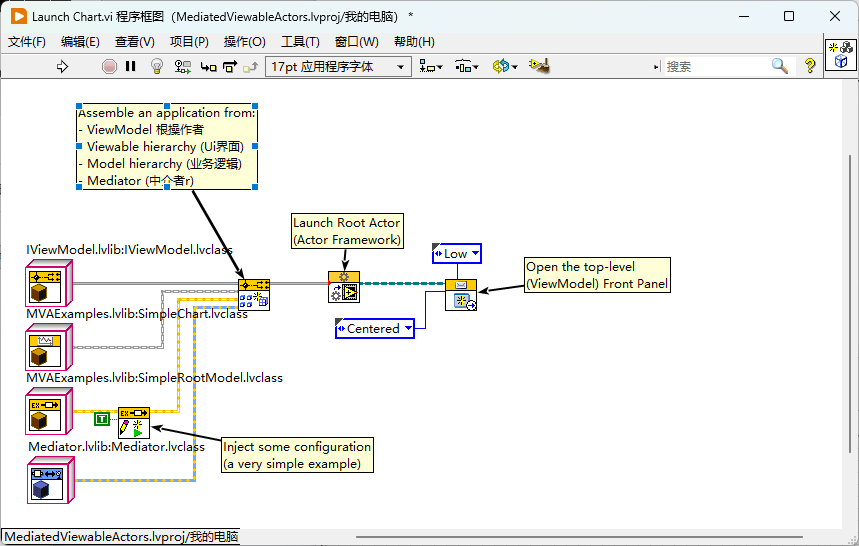Click the horizontal scrollbar at bottom
This screenshot has height=546, width=859.
(x=579, y=537)
